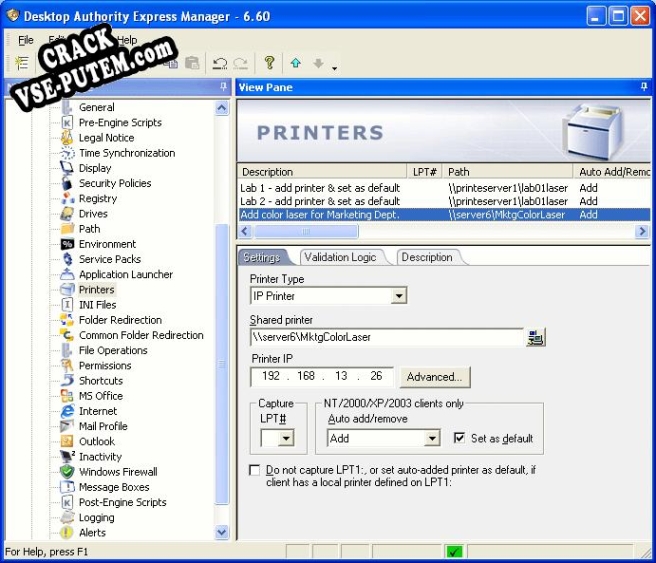Screen dimensions: 656x563
Task: Pin the navigation pane
Action: (223, 87)
